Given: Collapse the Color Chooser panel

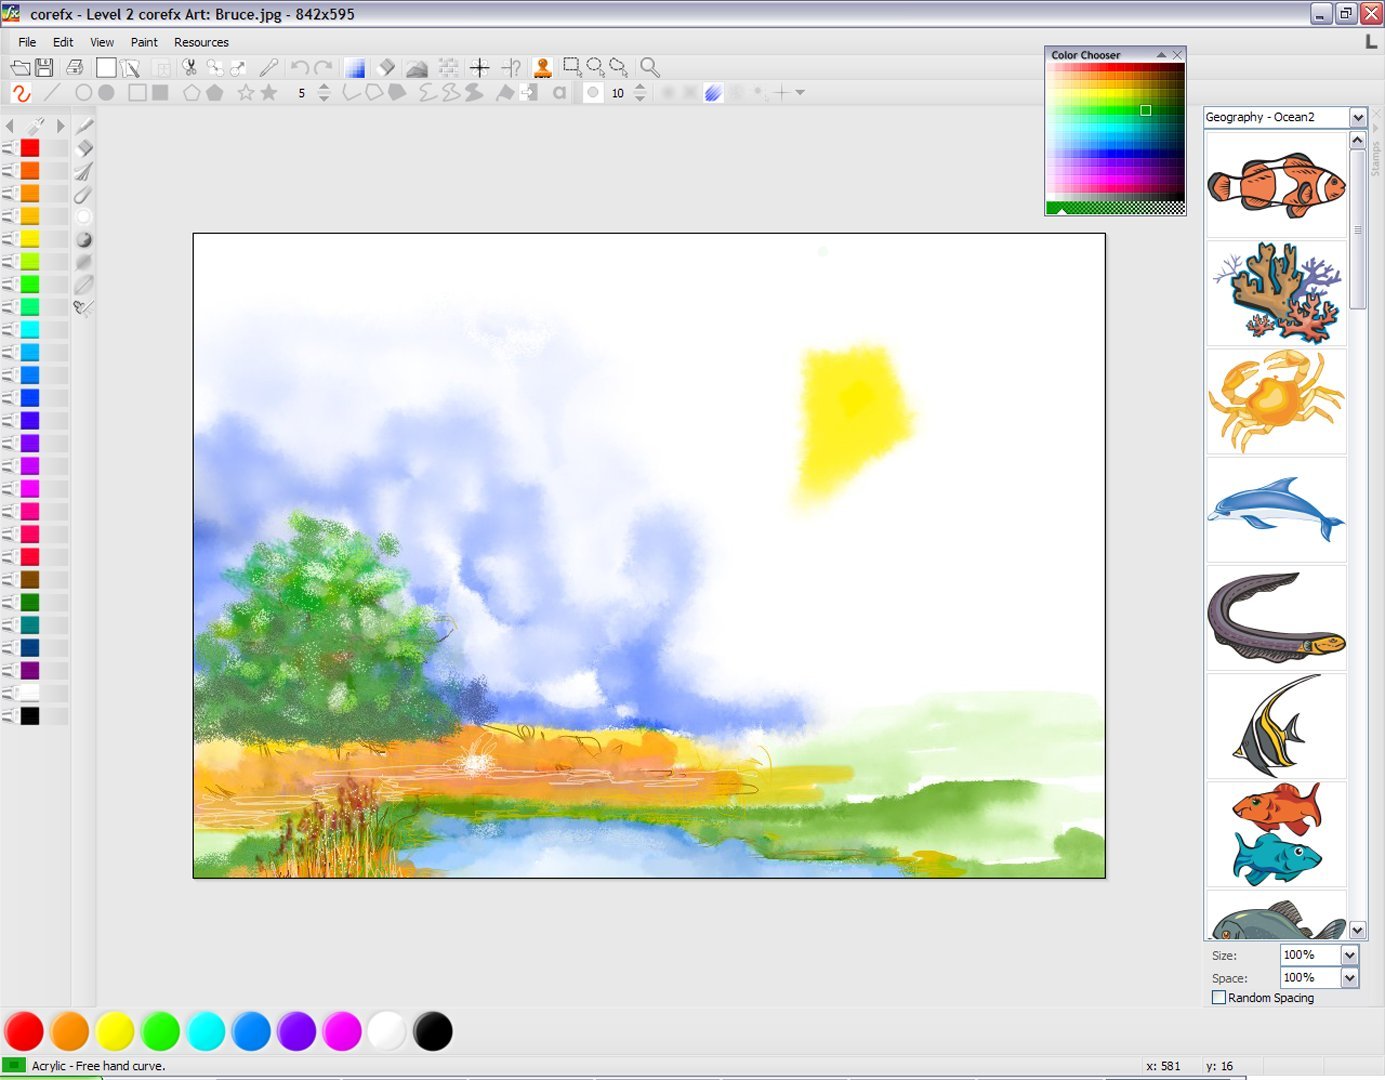Looking at the screenshot, I should click(x=1162, y=54).
